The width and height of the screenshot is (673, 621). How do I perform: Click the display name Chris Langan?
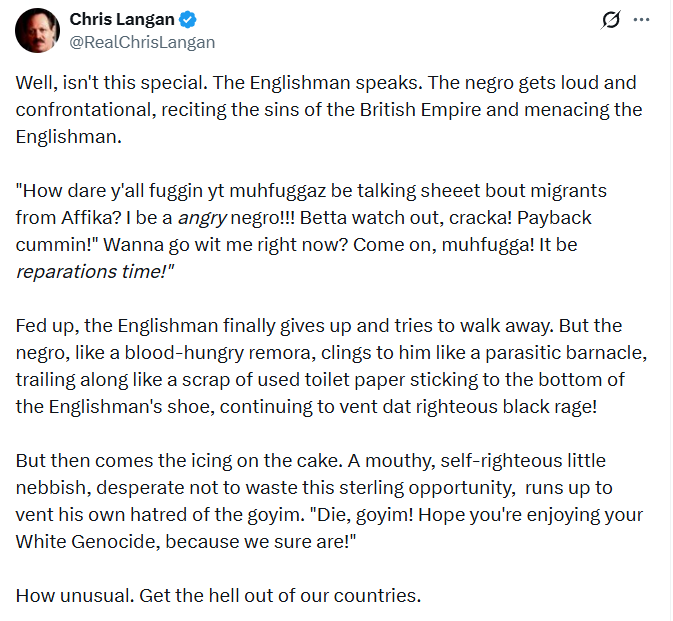121,19
